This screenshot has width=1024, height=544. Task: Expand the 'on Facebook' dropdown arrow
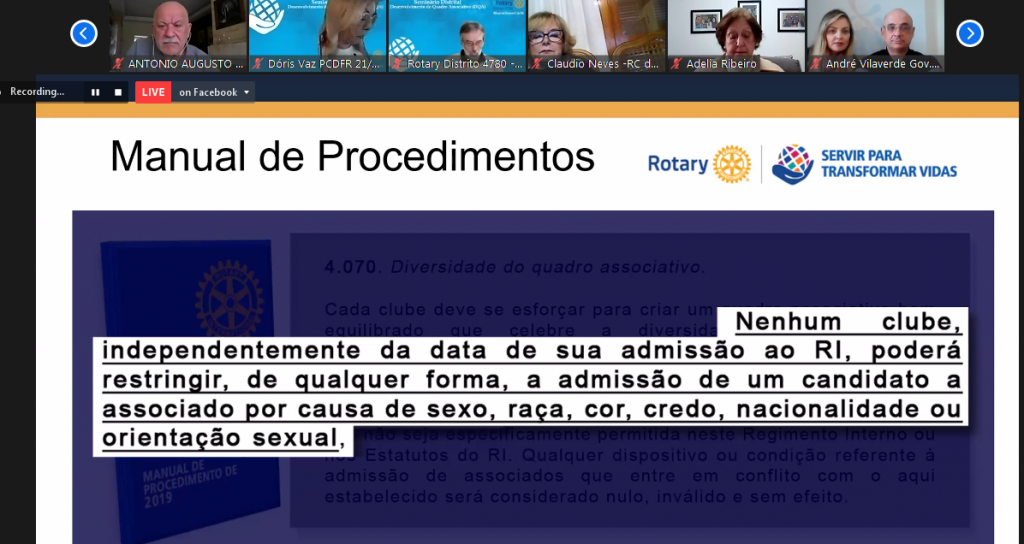[247, 92]
